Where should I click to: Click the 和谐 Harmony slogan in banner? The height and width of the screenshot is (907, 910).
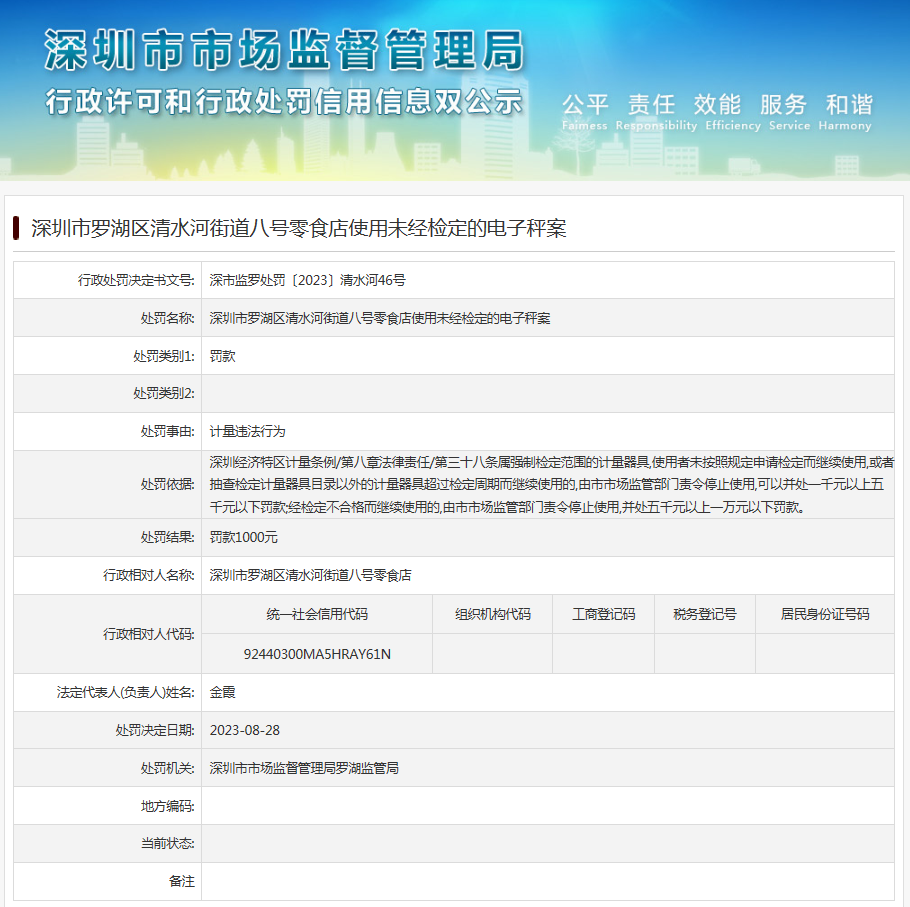click(848, 110)
